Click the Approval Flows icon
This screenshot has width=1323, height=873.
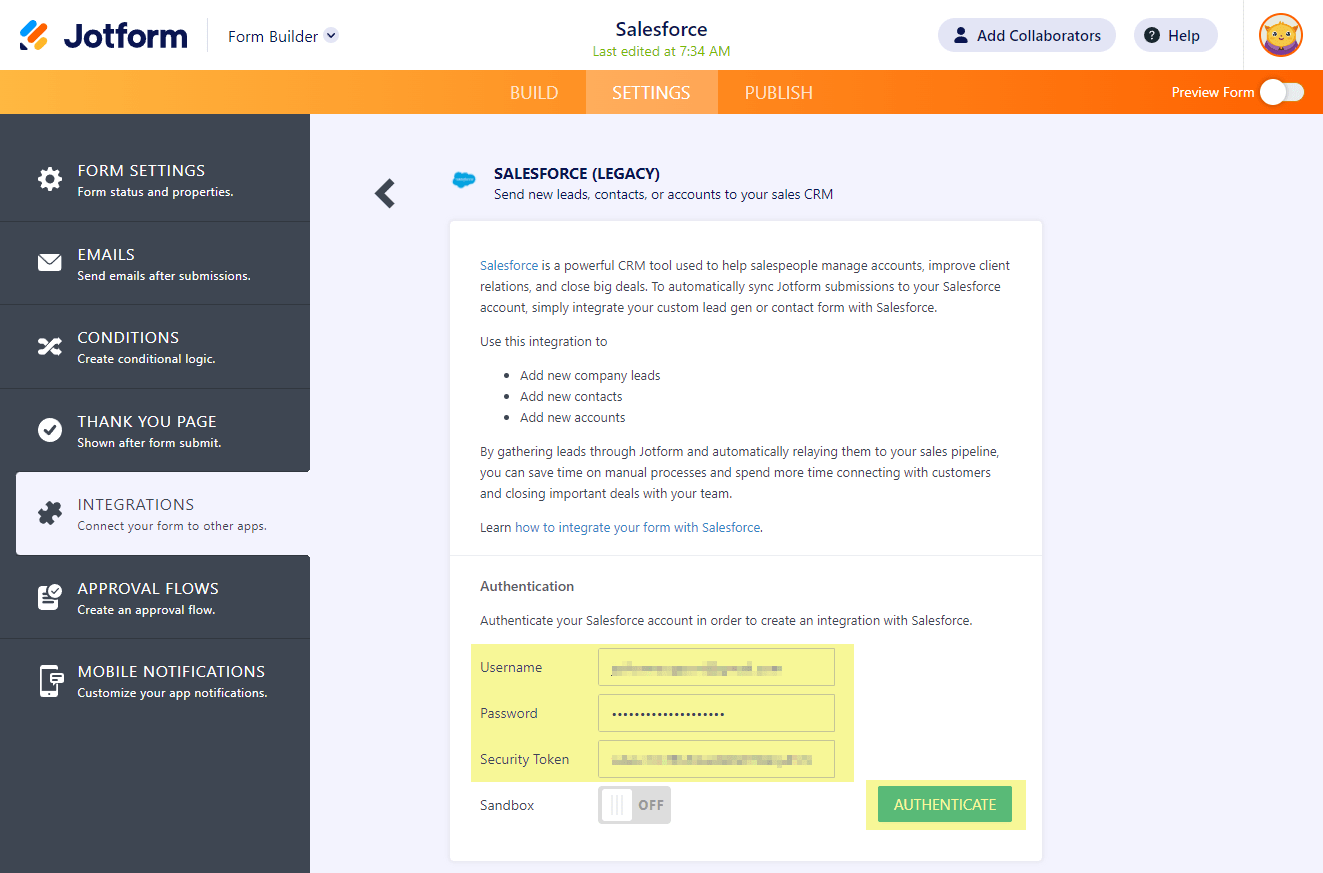pyautogui.click(x=50, y=597)
